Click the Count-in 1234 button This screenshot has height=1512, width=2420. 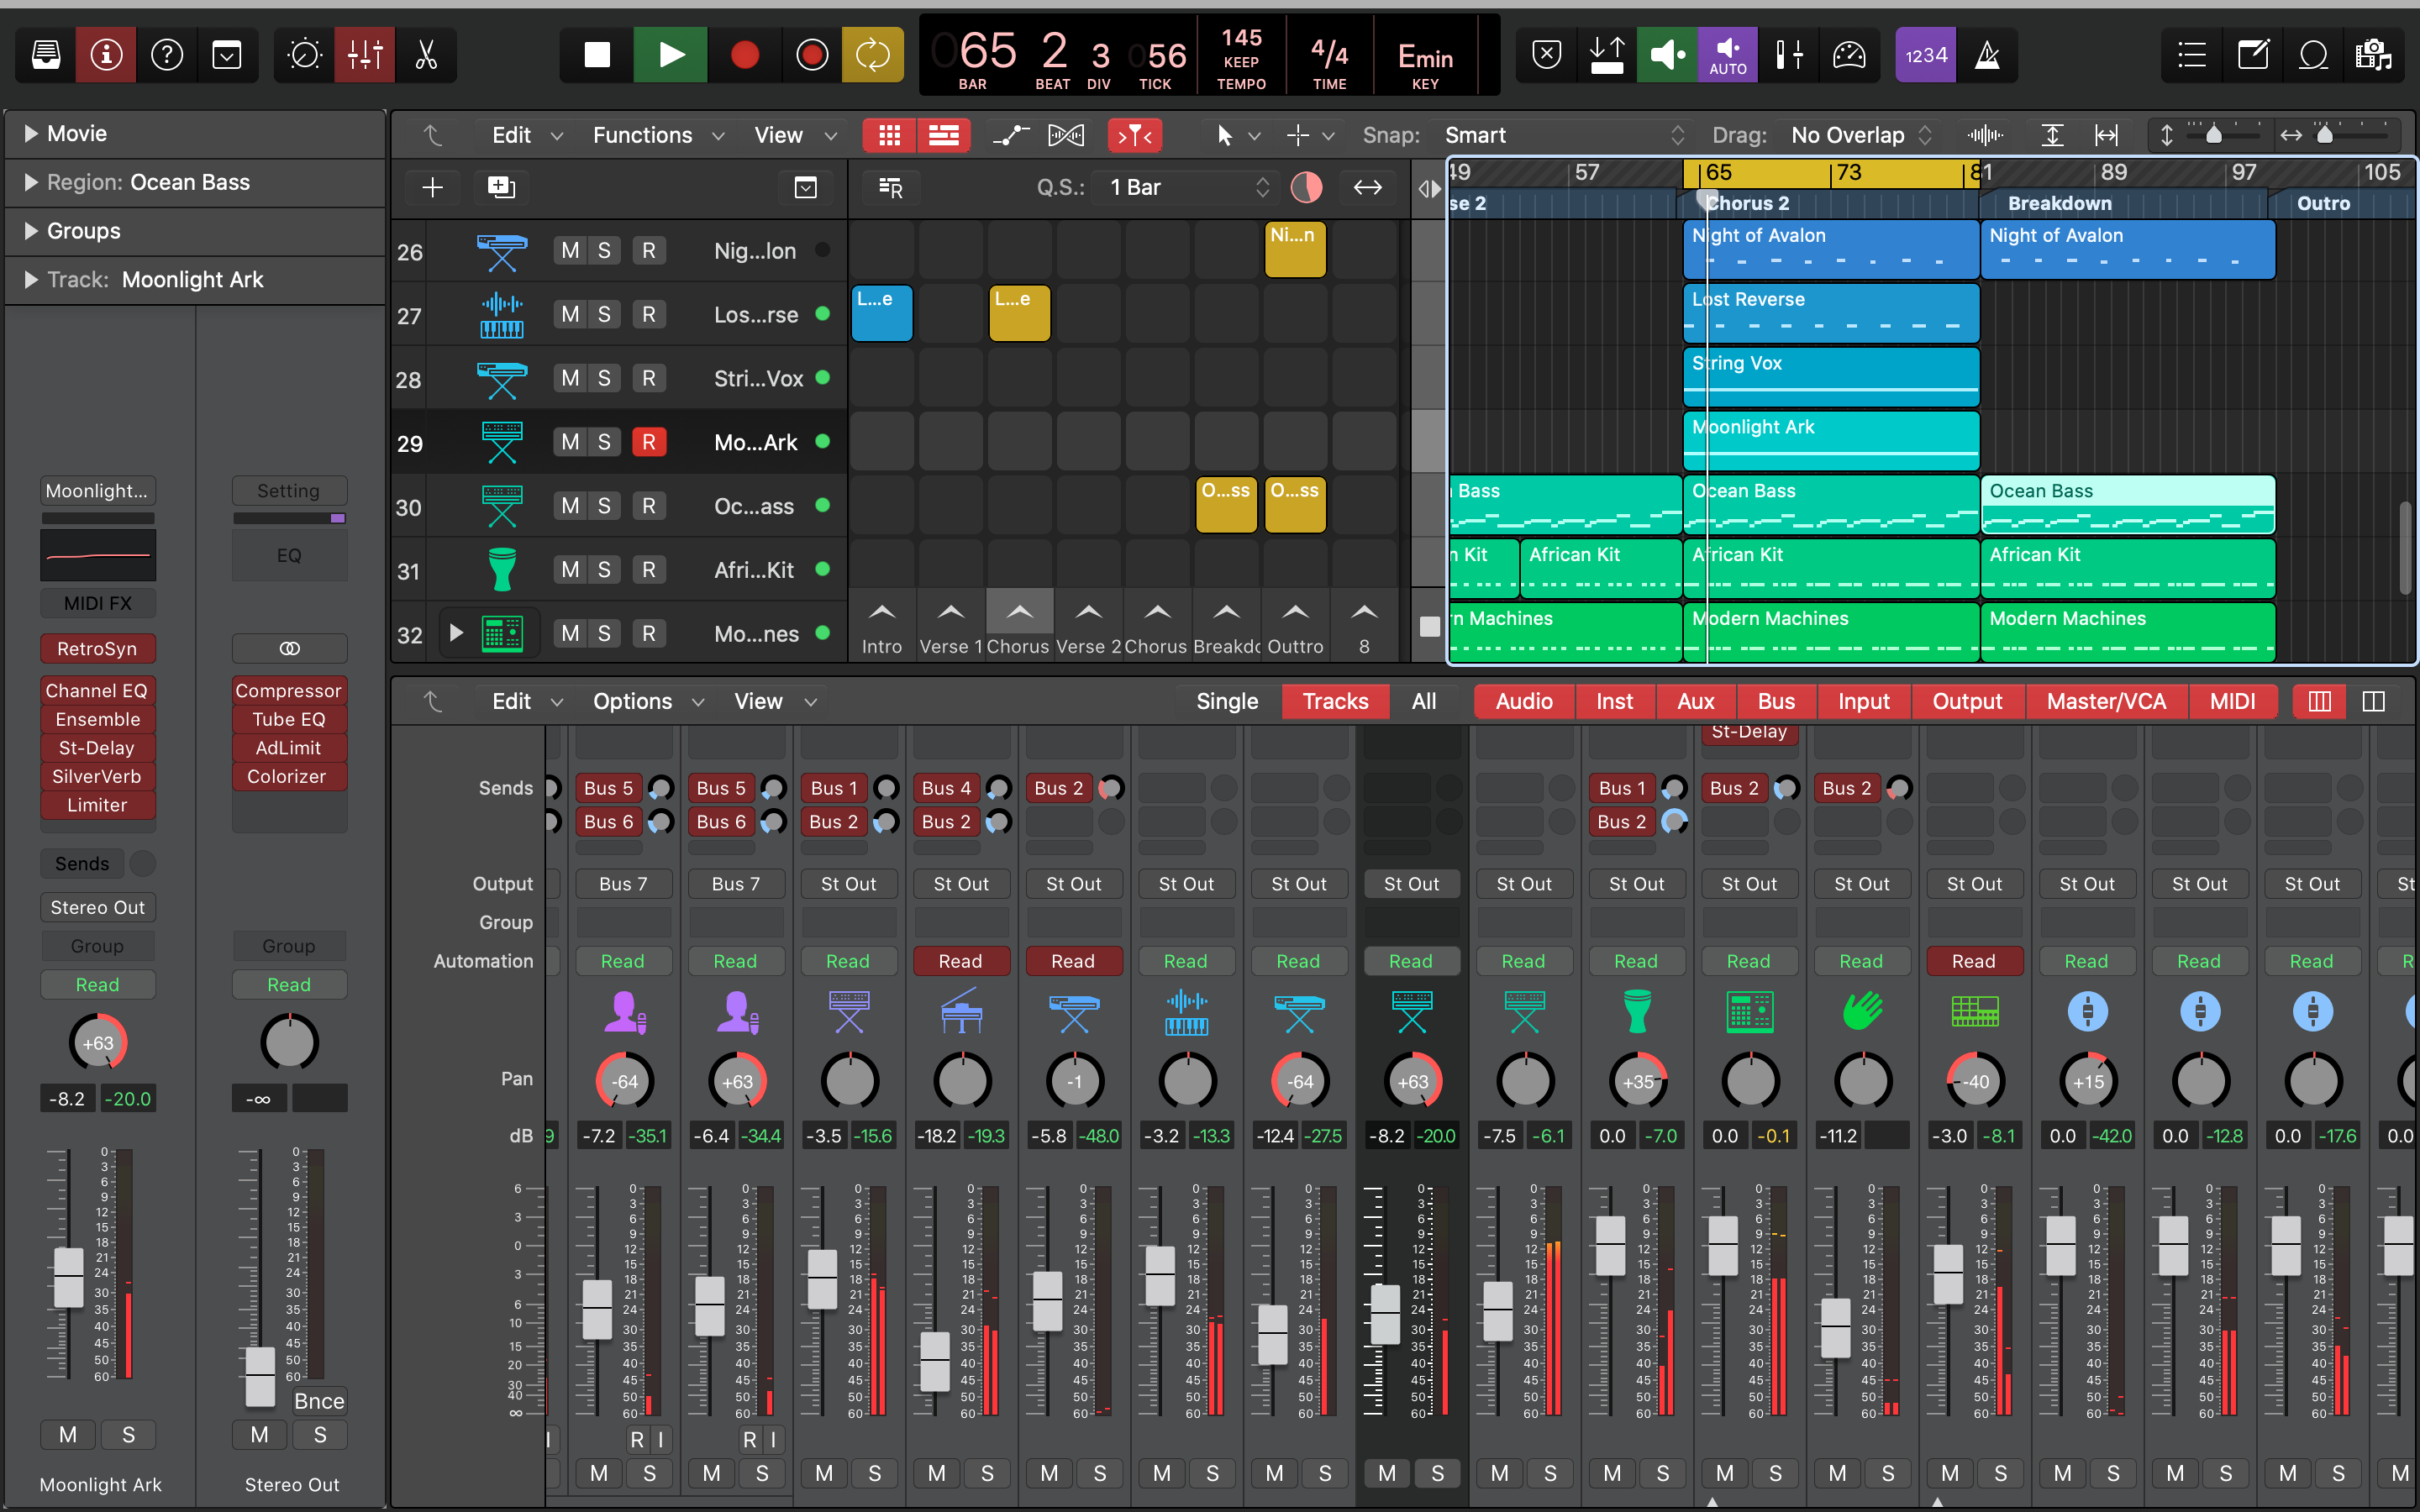(x=1925, y=55)
